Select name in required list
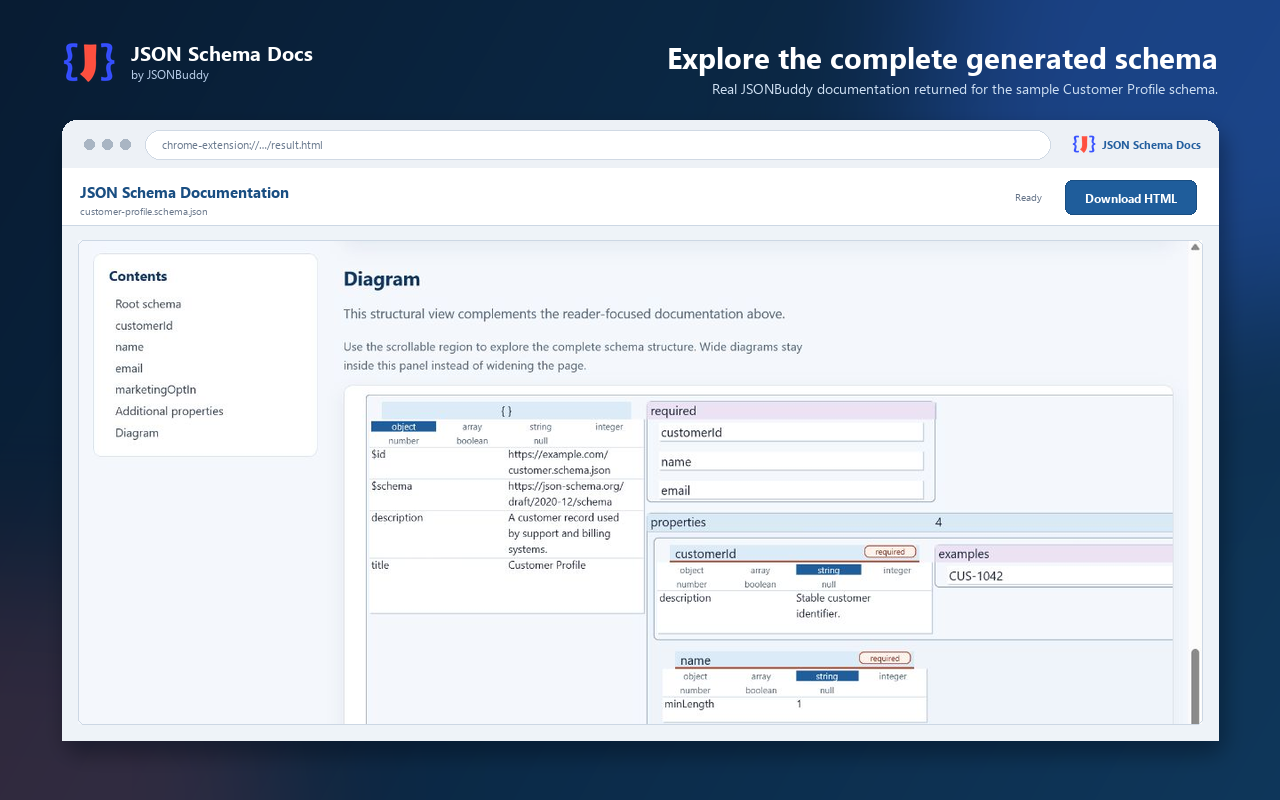This screenshot has width=1280, height=800. click(x=791, y=462)
